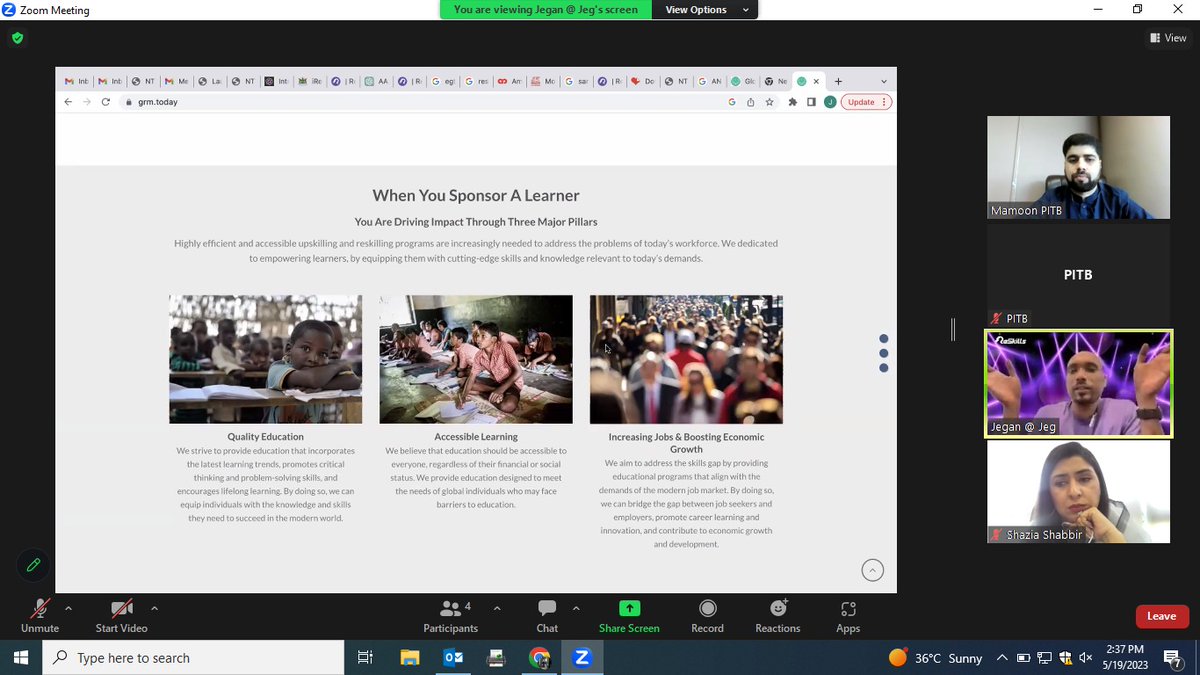Click the Accessible Learning heading
This screenshot has height=675, width=1200.
click(x=476, y=437)
